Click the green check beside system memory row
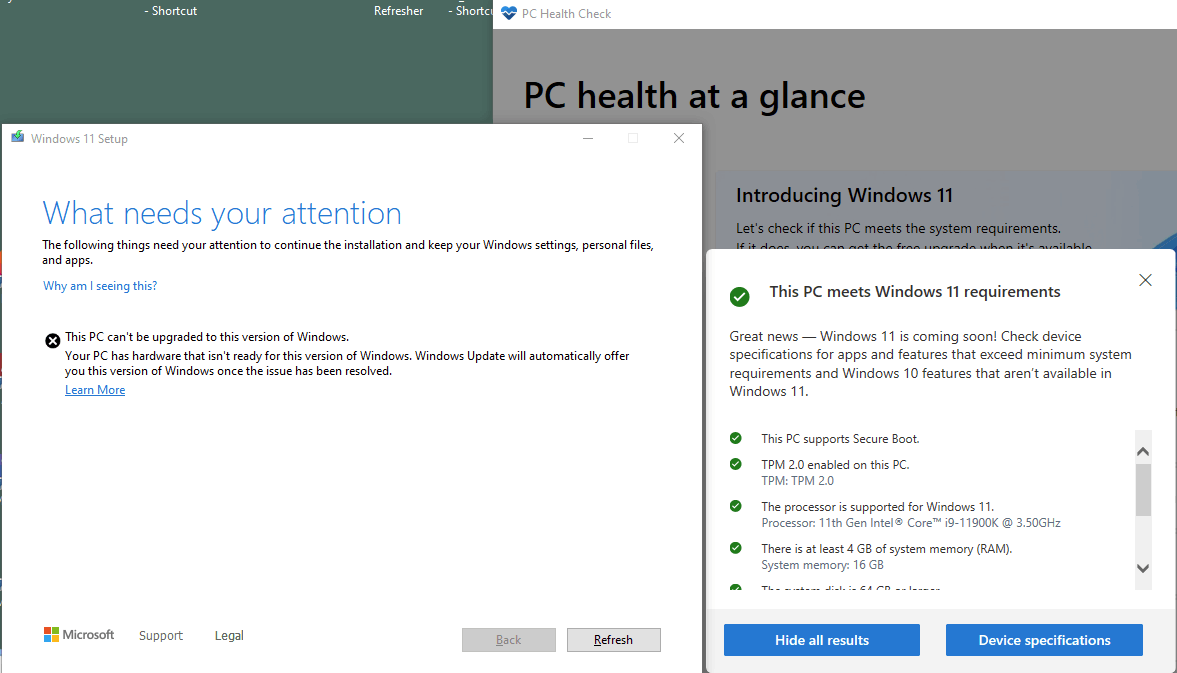 tap(736, 548)
